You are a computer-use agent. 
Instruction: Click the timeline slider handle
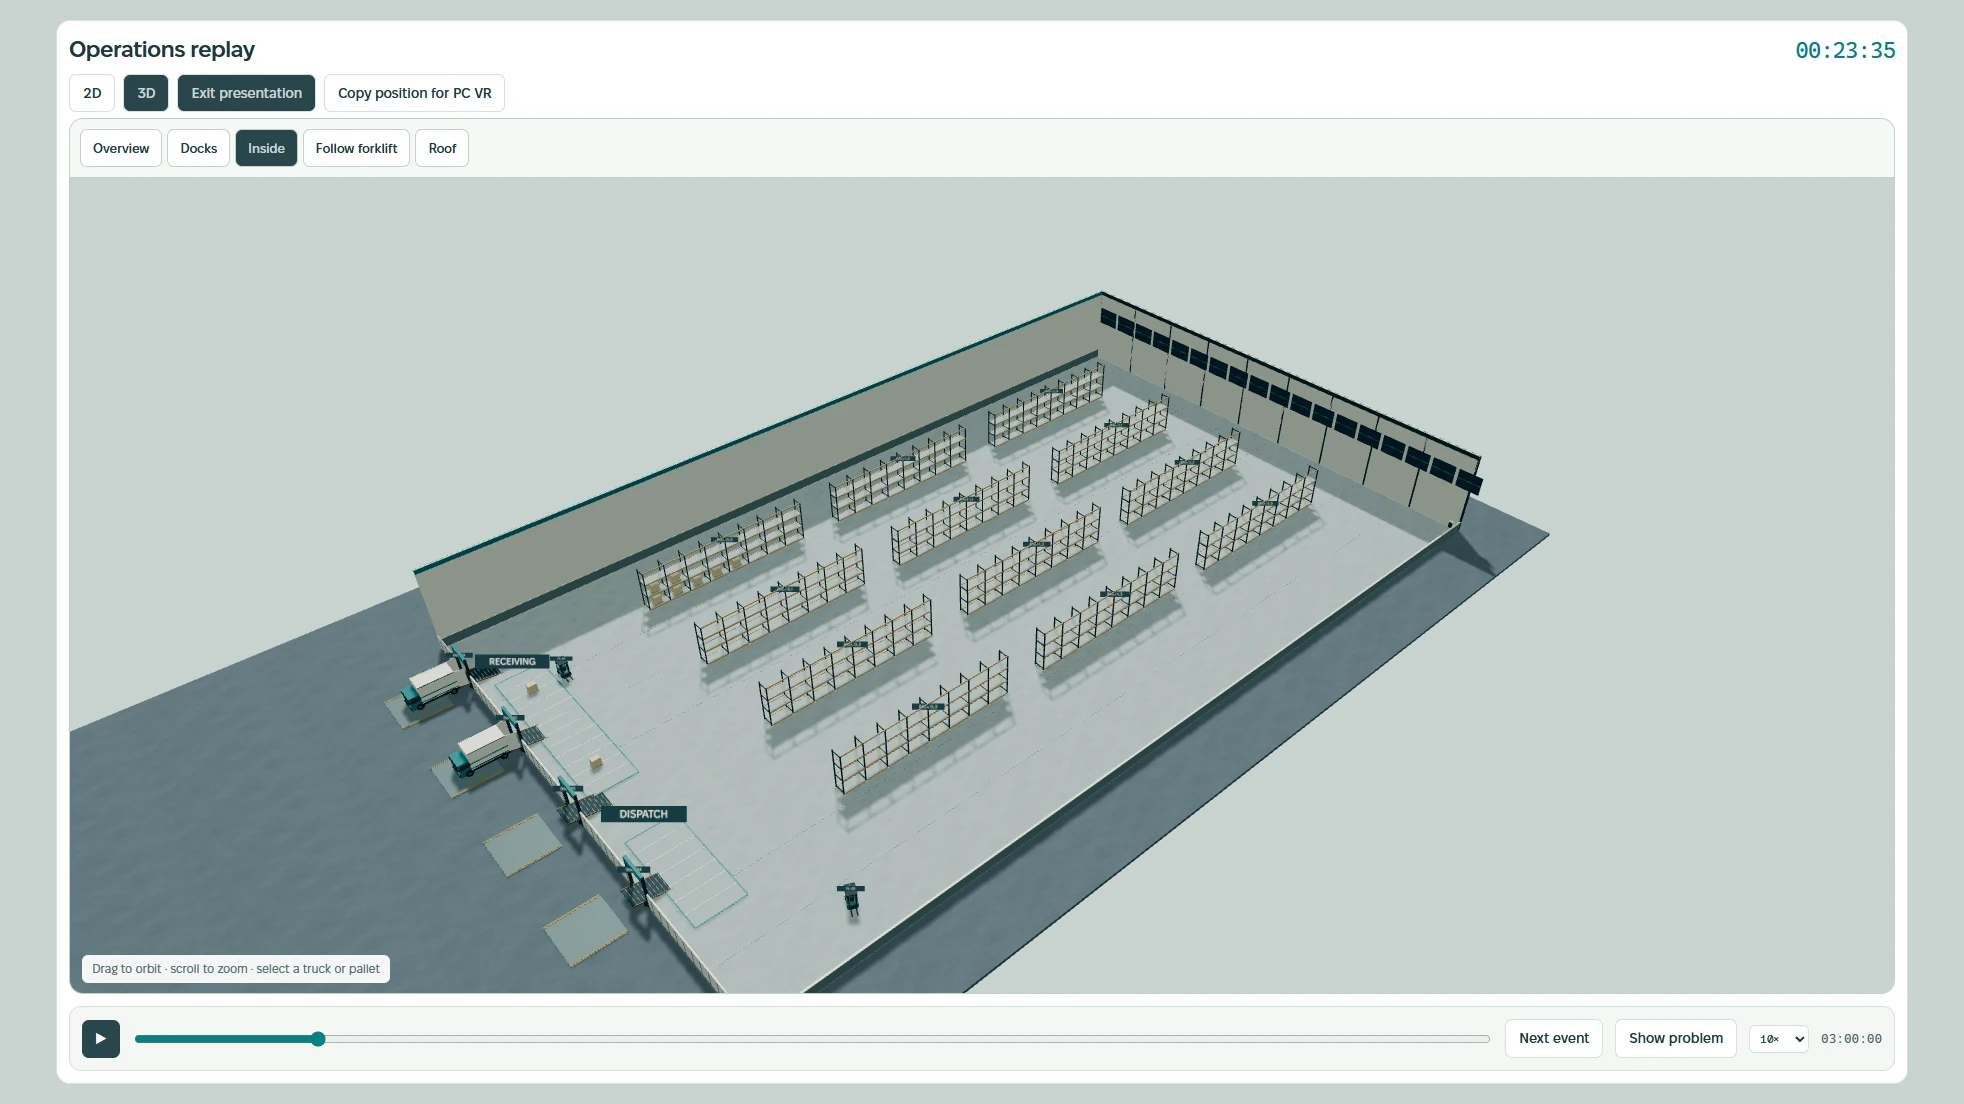point(318,1039)
